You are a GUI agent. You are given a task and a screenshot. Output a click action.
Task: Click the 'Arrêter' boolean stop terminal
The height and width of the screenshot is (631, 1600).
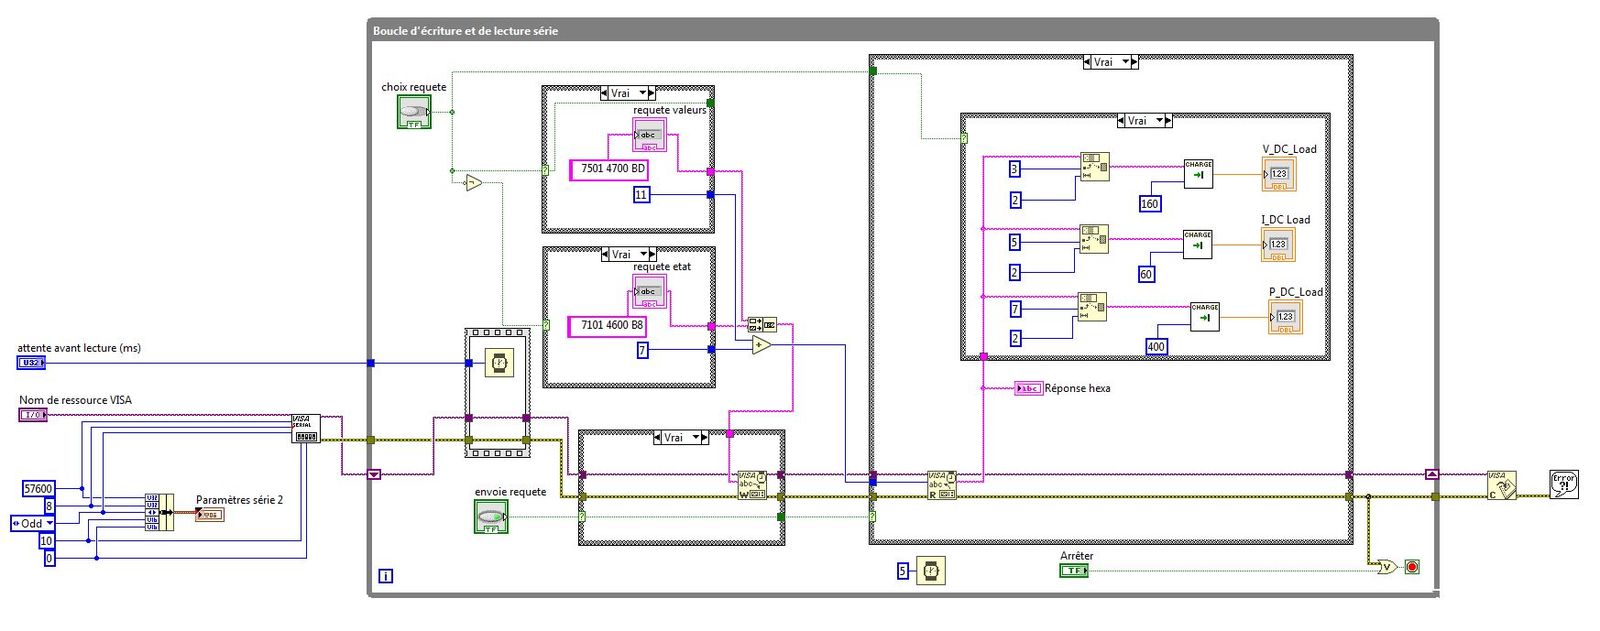coord(1073,570)
